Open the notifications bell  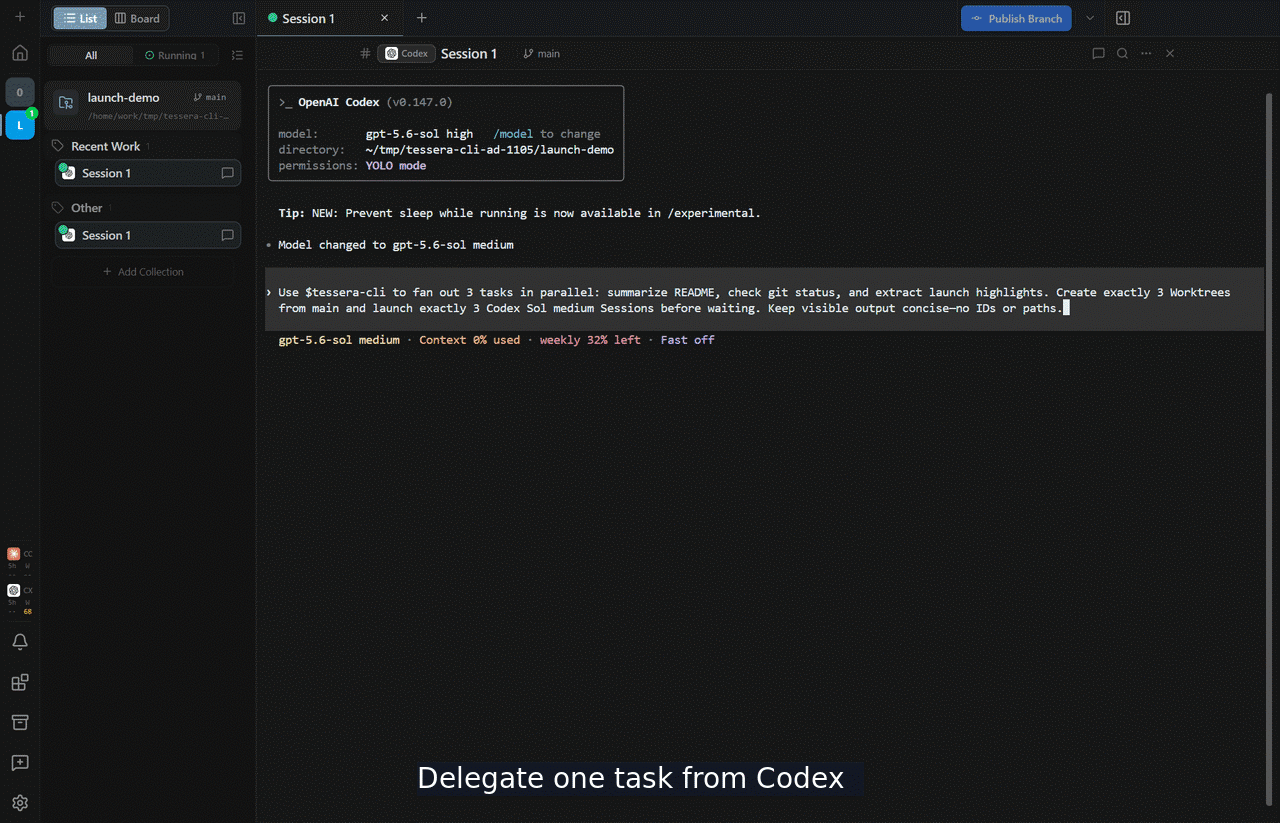(20, 642)
